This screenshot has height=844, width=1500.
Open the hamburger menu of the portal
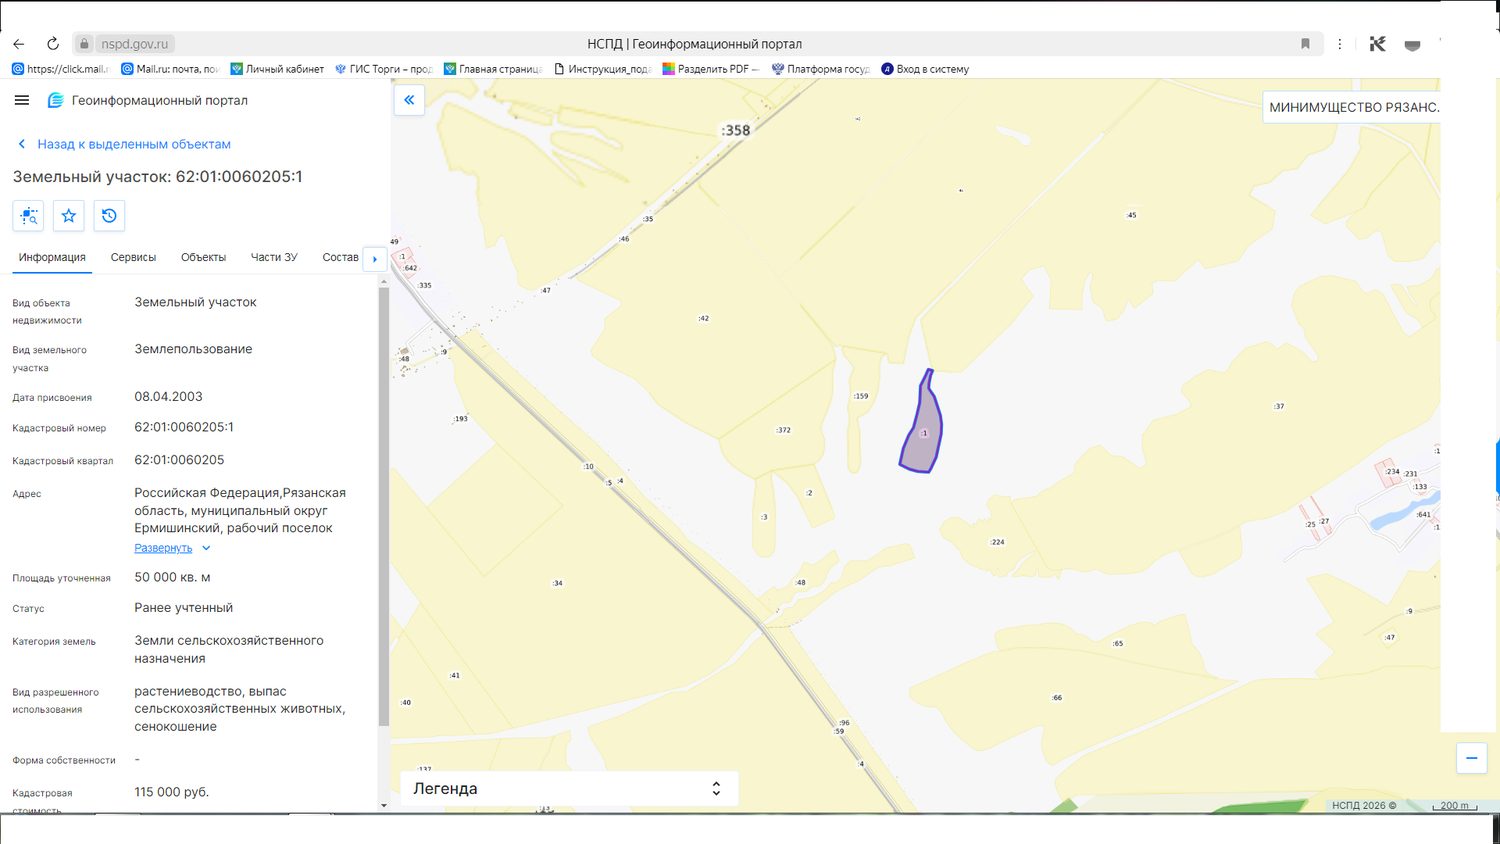pyautogui.click(x=22, y=100)
